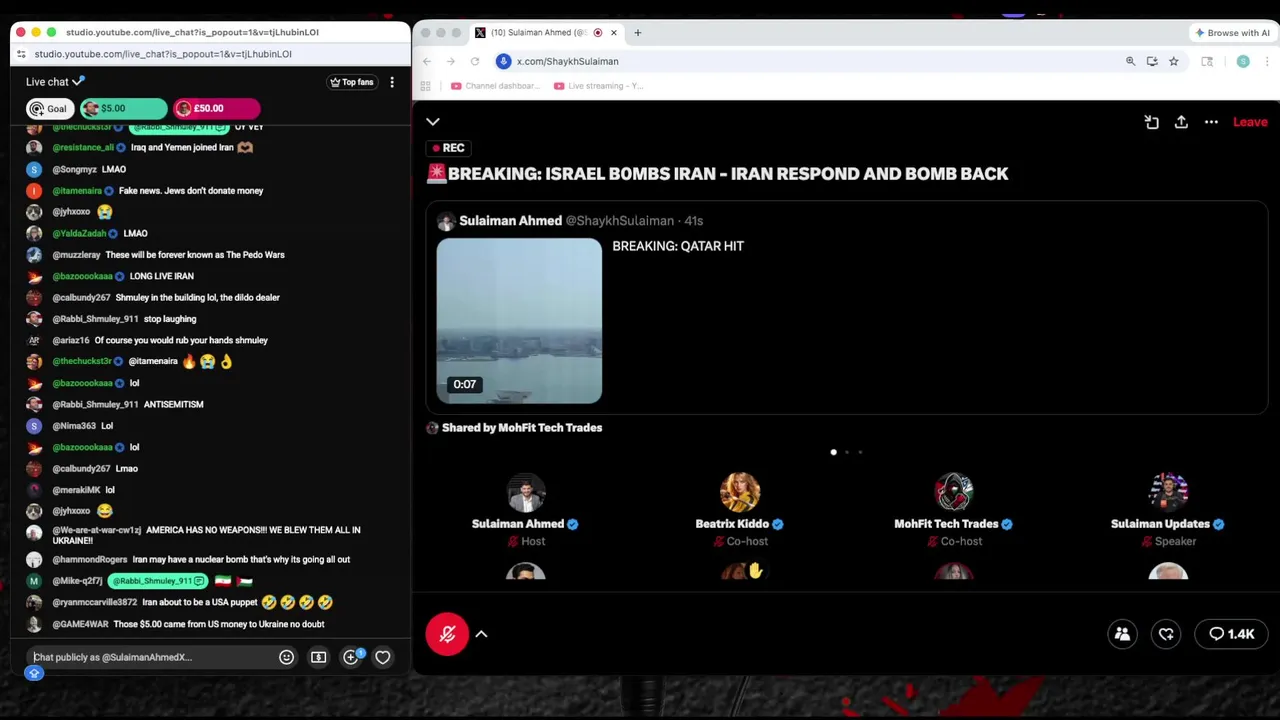Open speaker Sulaiman Updates' avatar
1280x720 pixels.
point(1168,492)
